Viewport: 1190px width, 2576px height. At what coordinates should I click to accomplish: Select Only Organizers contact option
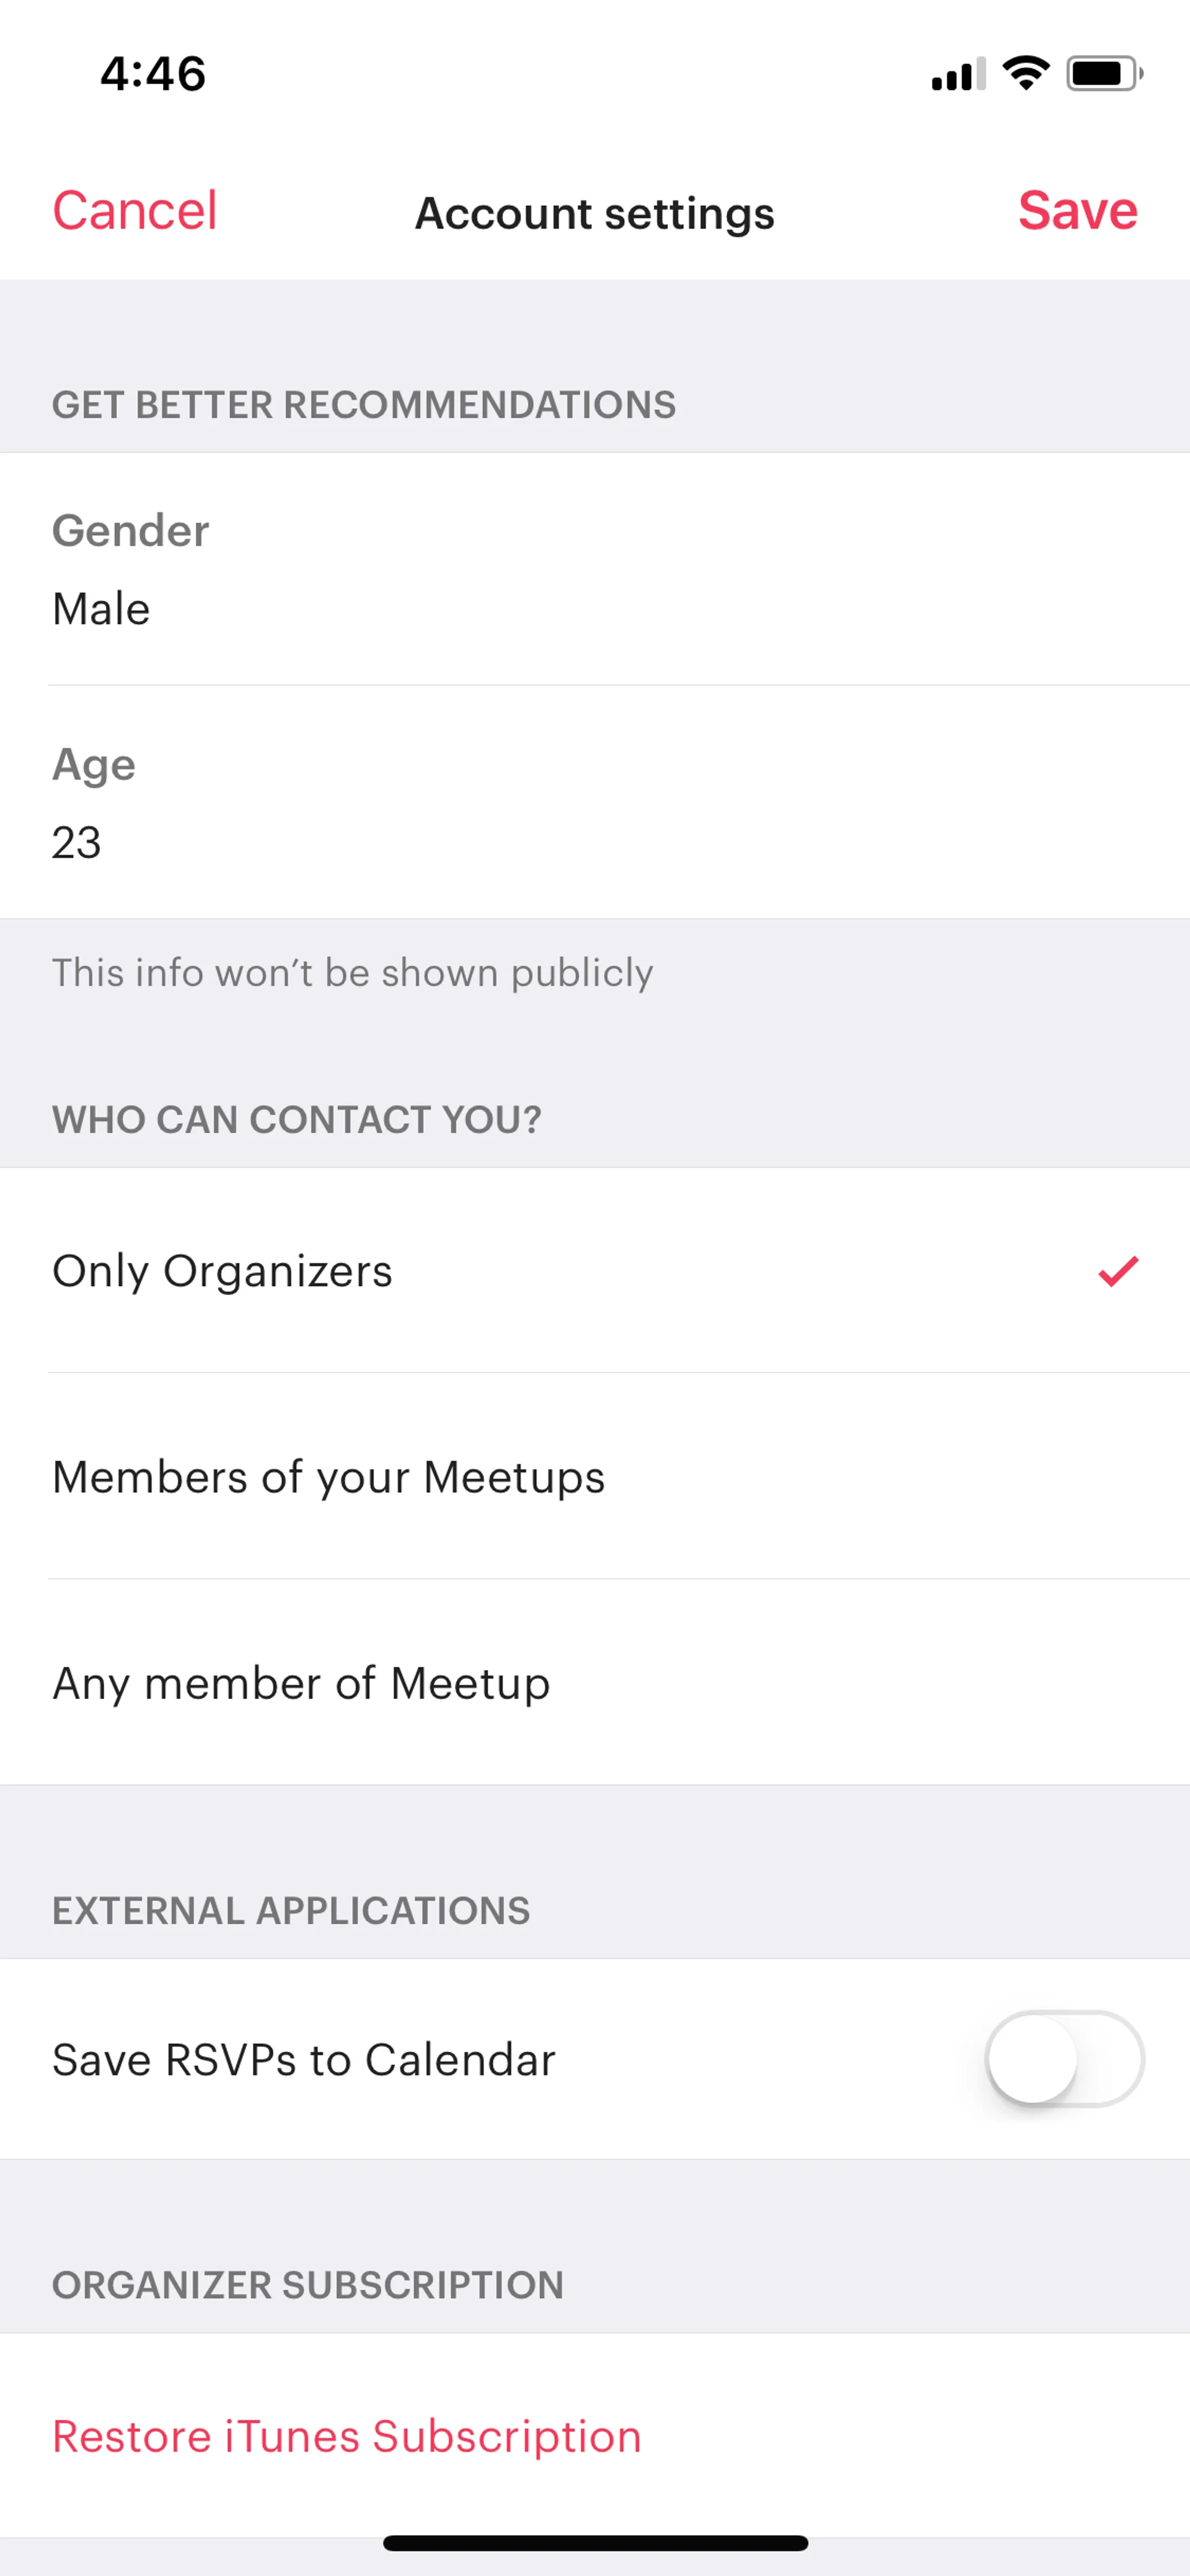[222, 1271]
